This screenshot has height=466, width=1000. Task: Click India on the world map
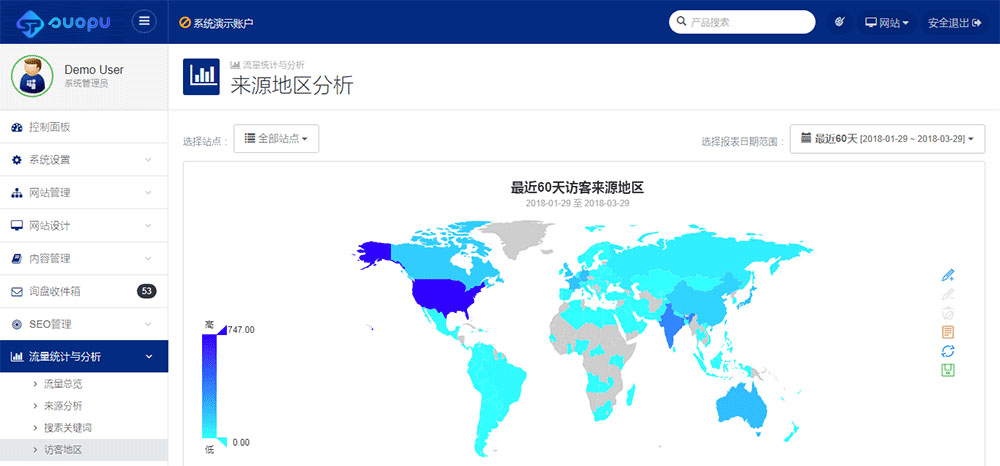670,323
